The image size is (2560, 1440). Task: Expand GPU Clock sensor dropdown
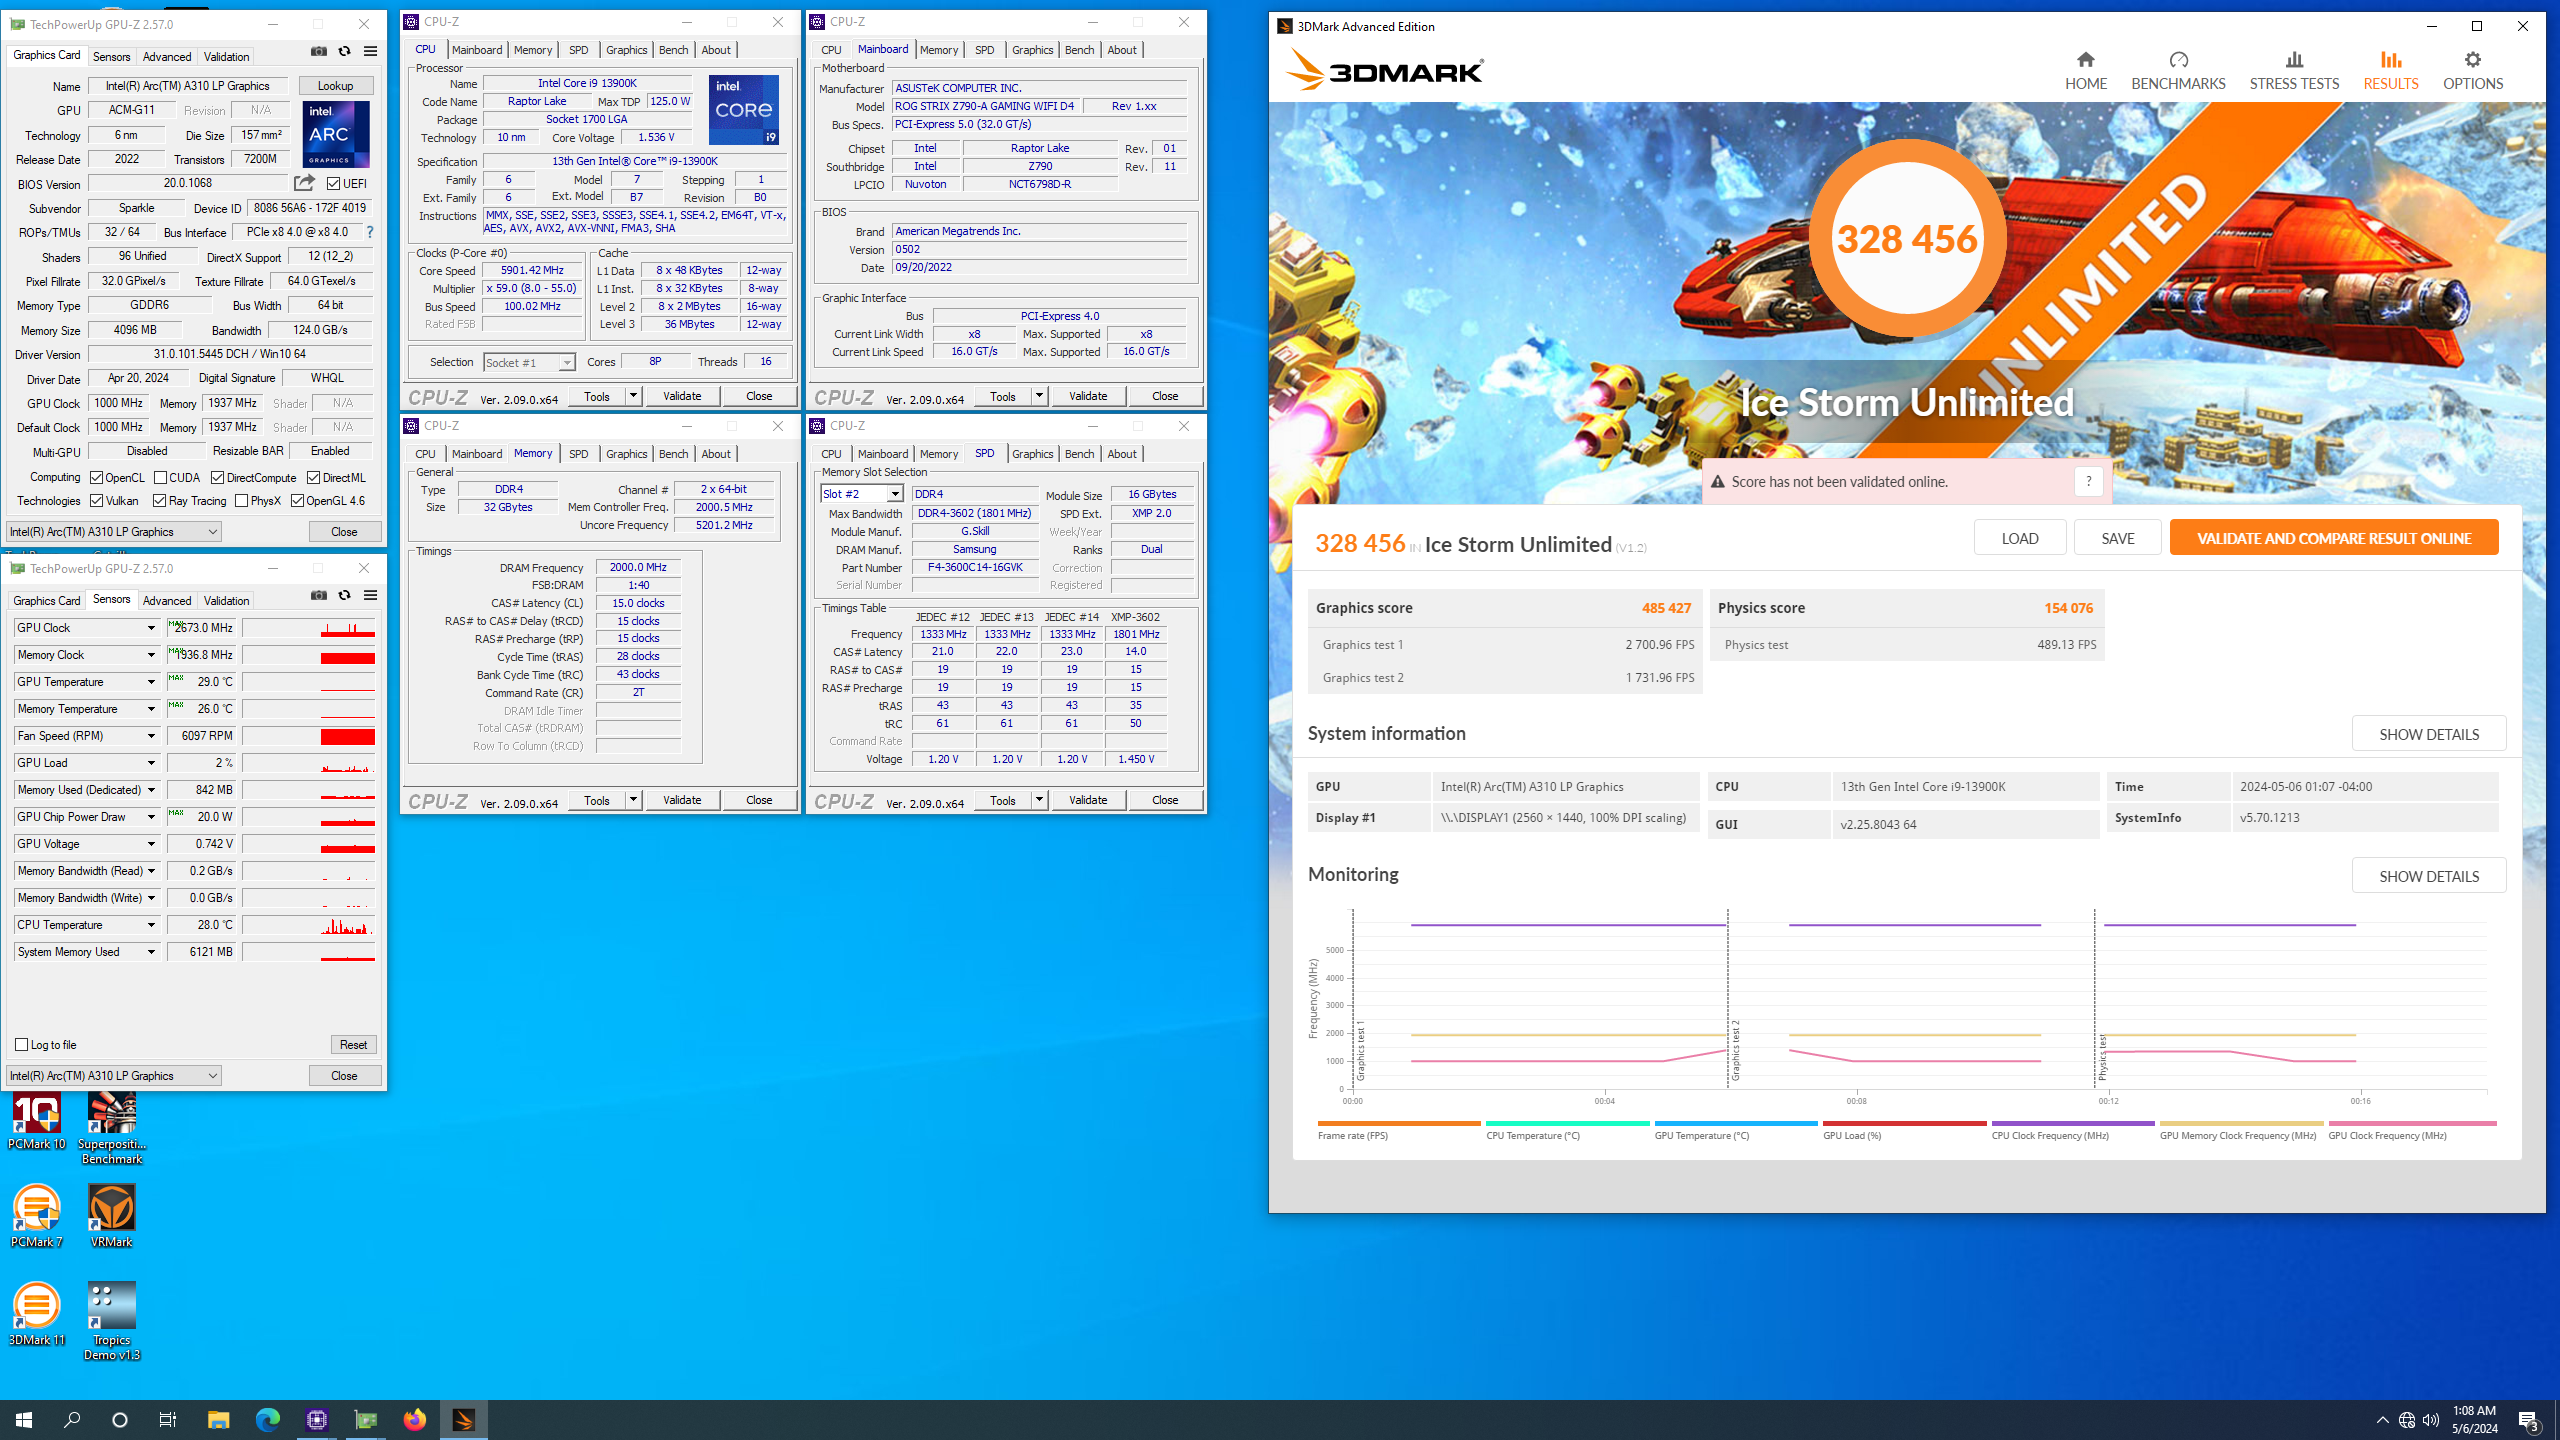coord(151,628)
